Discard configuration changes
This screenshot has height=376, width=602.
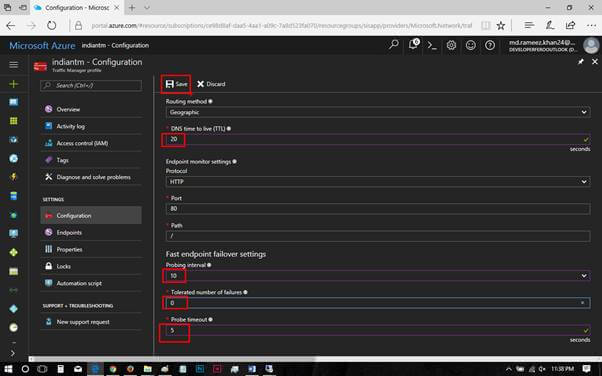coord(211,84)
